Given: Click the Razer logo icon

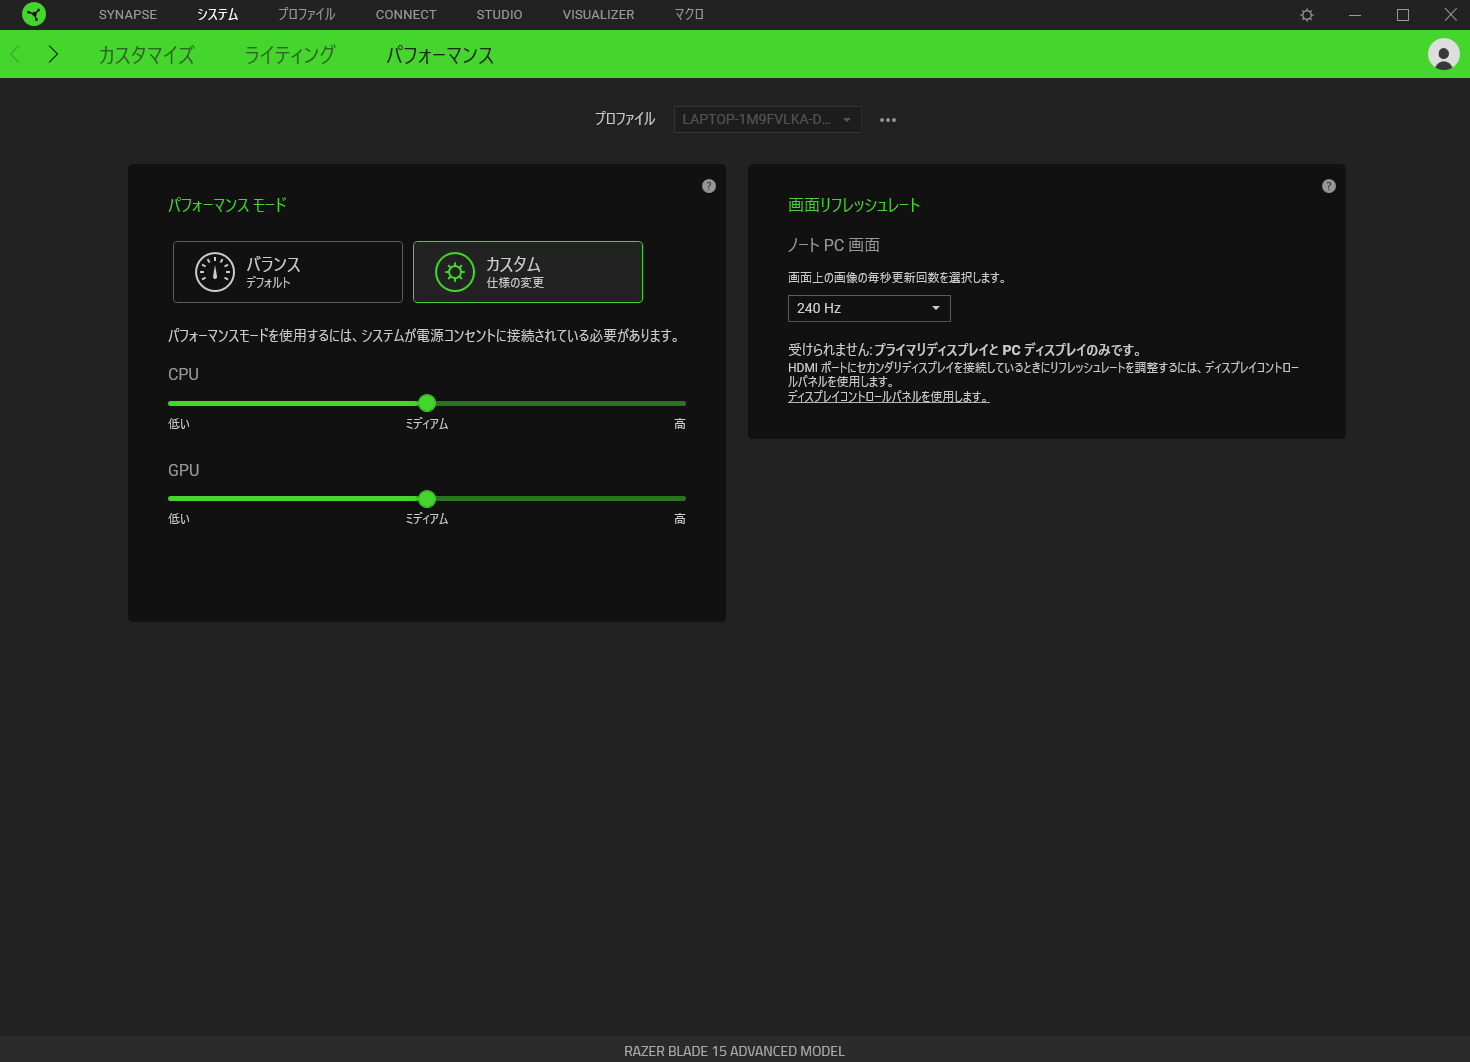Looking at the screenshot, I should coord(34,14).
